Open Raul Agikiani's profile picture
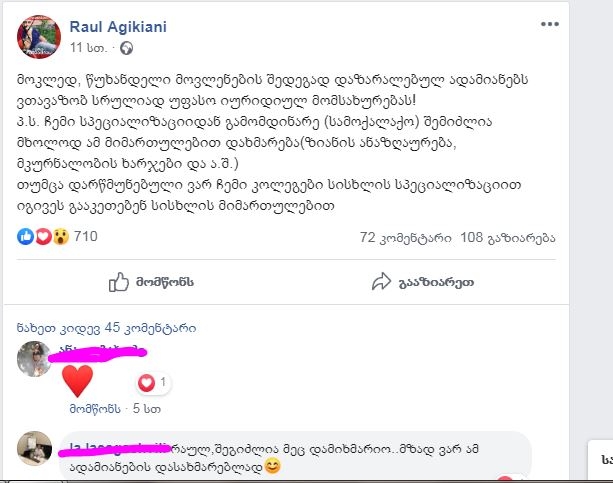 [x=39, y=37]
